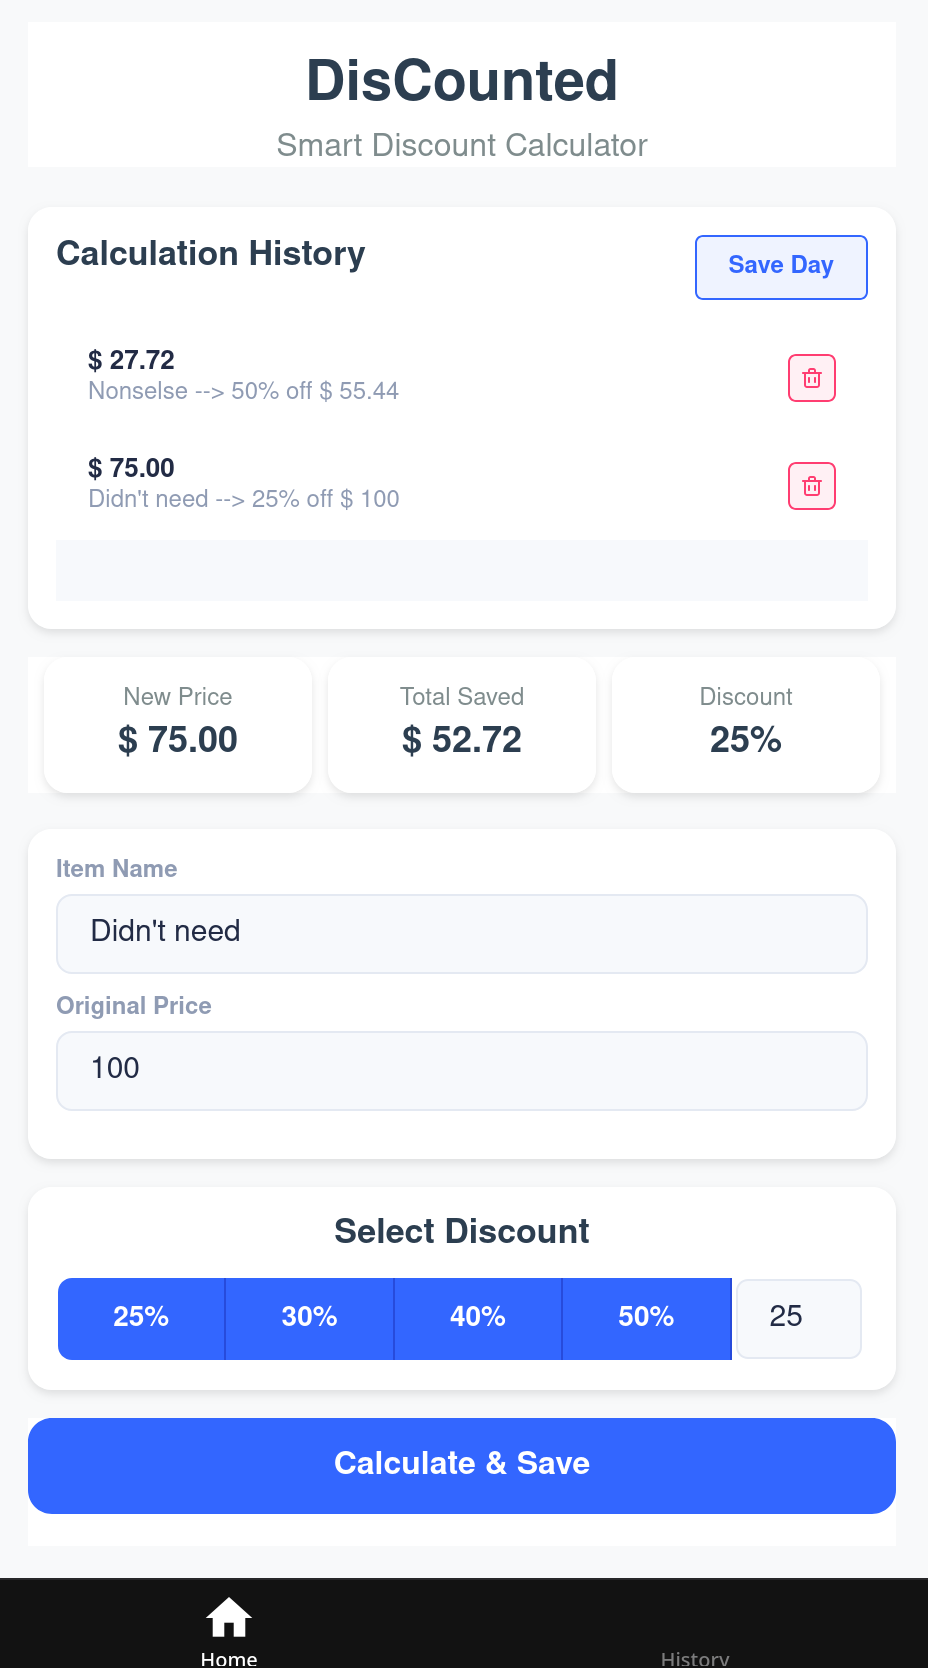928x1668 pixels.
Task: Select the 30% discount option
Action: [x=309, y=1318]
